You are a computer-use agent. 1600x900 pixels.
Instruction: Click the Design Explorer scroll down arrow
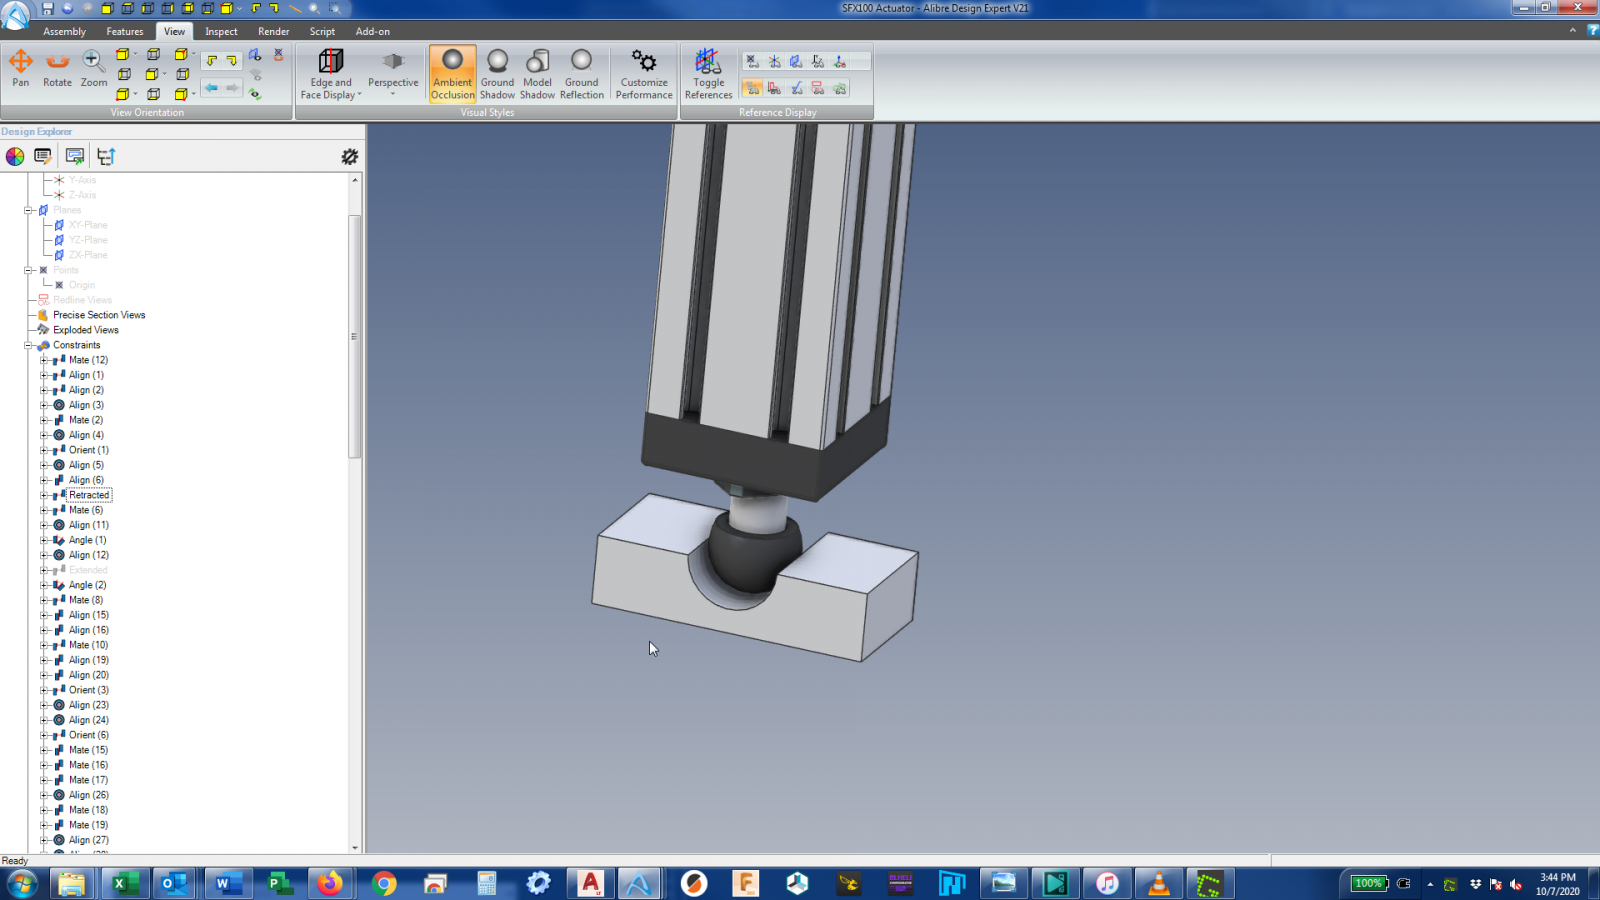355,847
